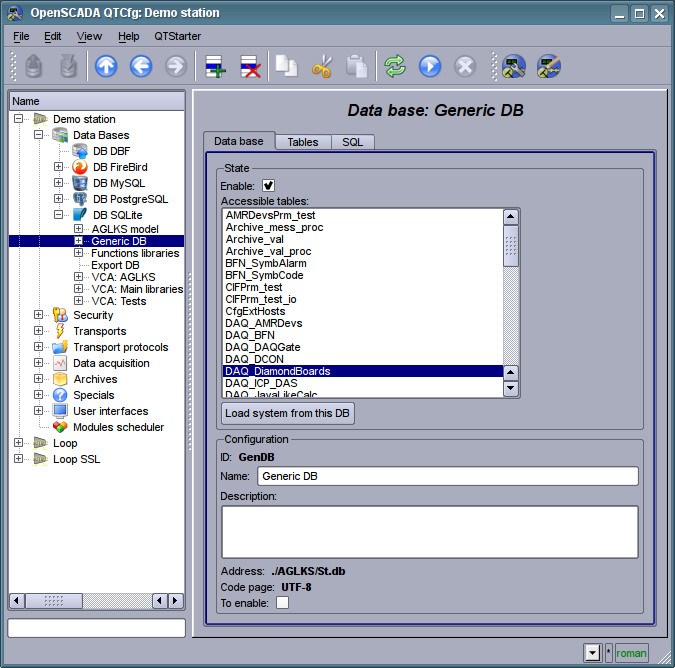Screen dimensions: 675x668
Task: Open the QTStarter menu
Action: click(x=177, y=36)
